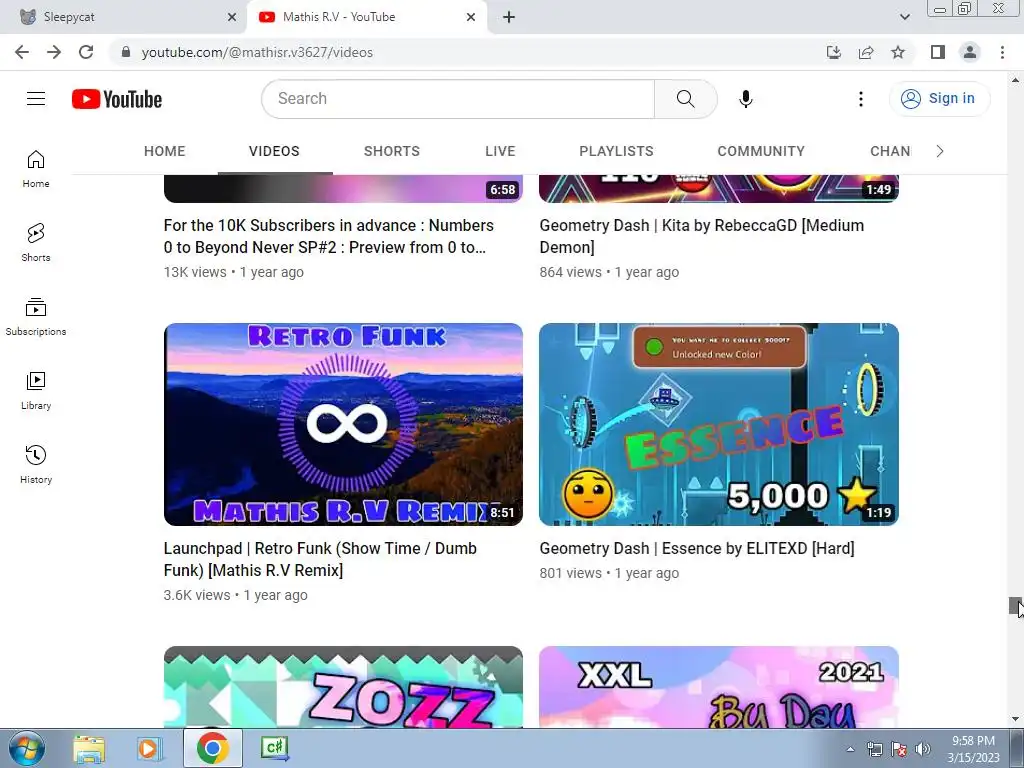
Task: Click '13K views • 1 year ago' text
Action: 234,272
